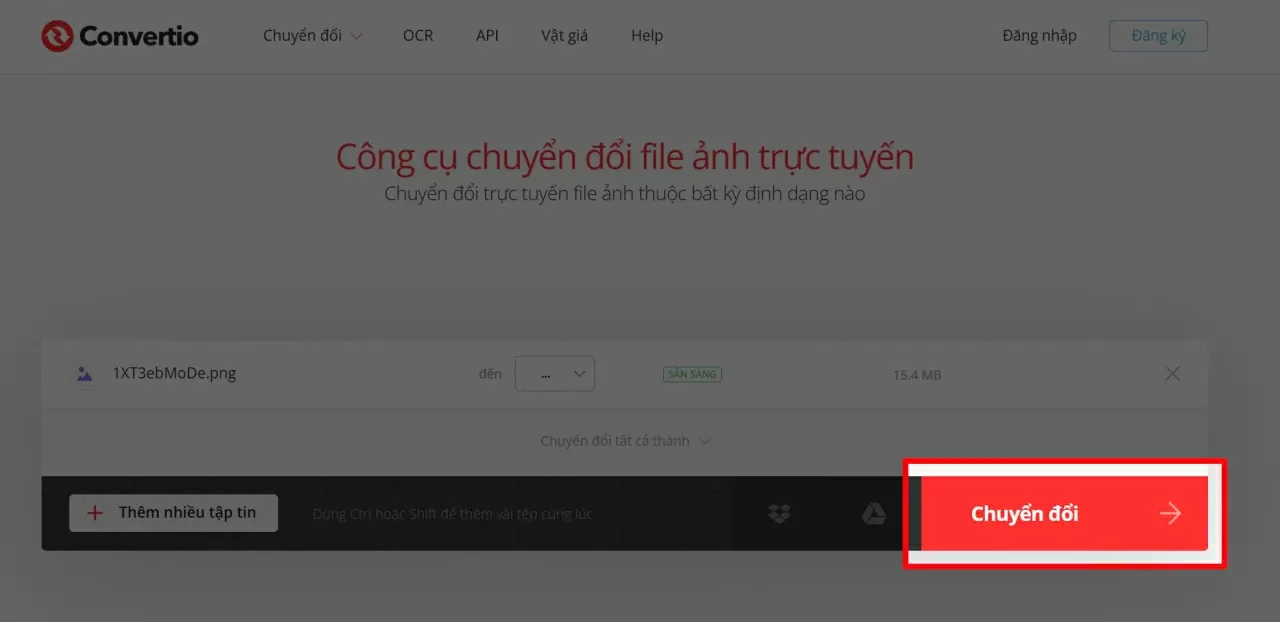Upload a file from Google Drive
The width and height of the screenshot is (1280, 622).
[874, 513]
